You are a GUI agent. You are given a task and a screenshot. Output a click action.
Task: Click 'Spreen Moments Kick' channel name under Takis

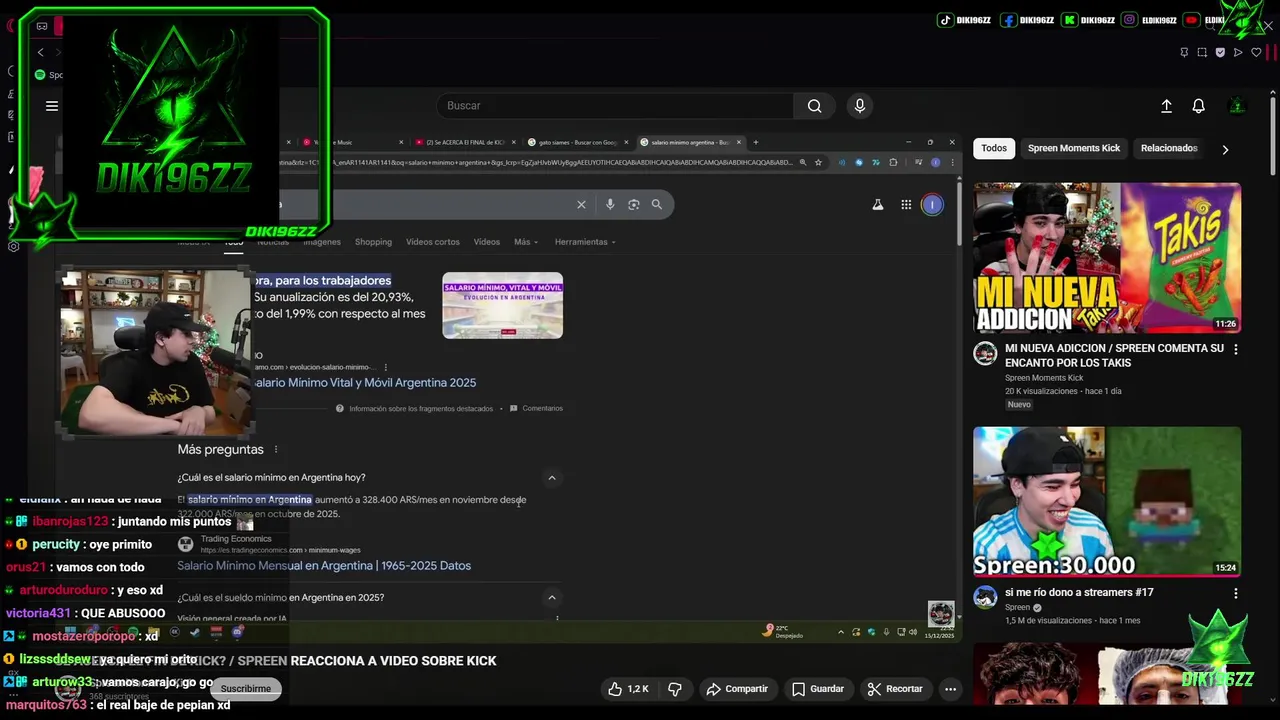[x=1044, y=378]
